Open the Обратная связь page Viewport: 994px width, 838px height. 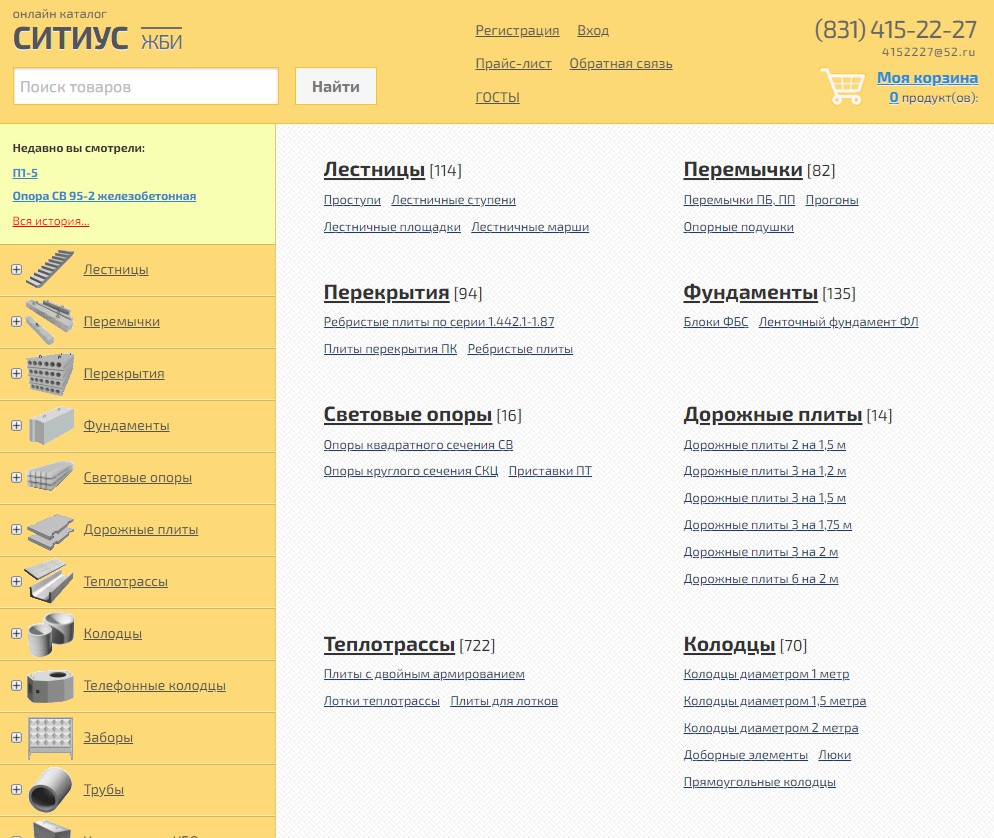pos(621,63)
